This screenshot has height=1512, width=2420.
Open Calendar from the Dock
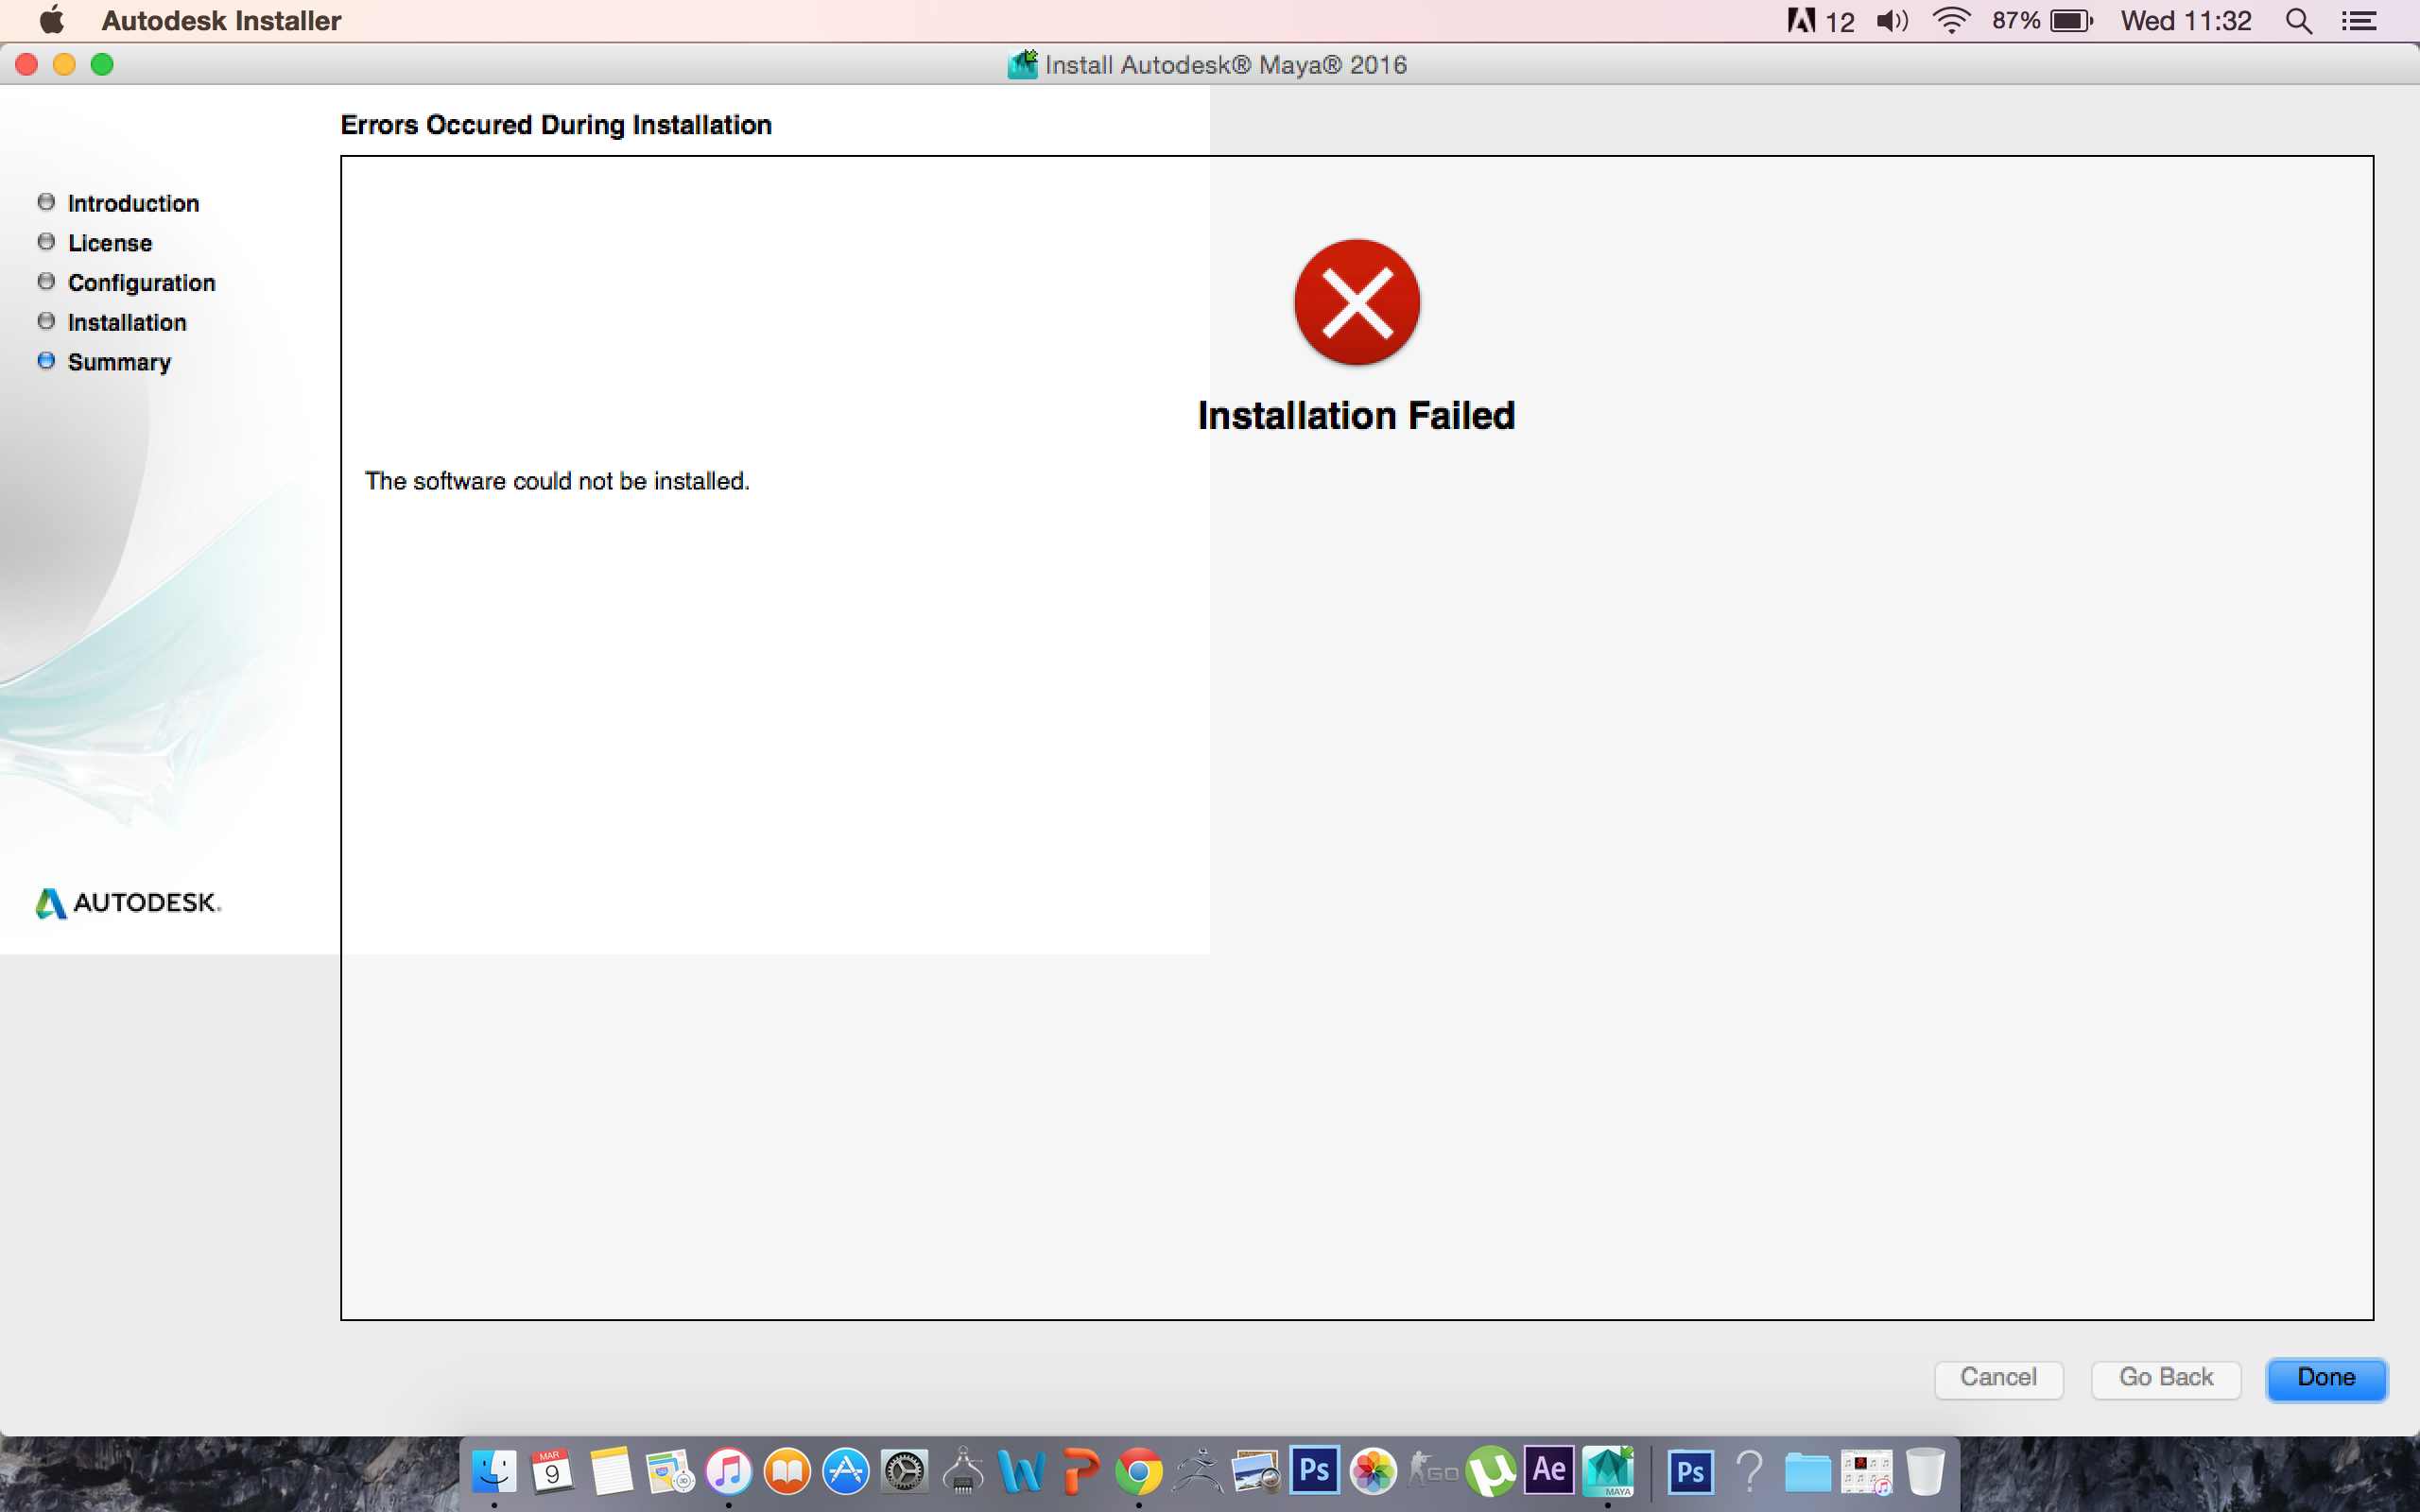[x=552, y=1472]
